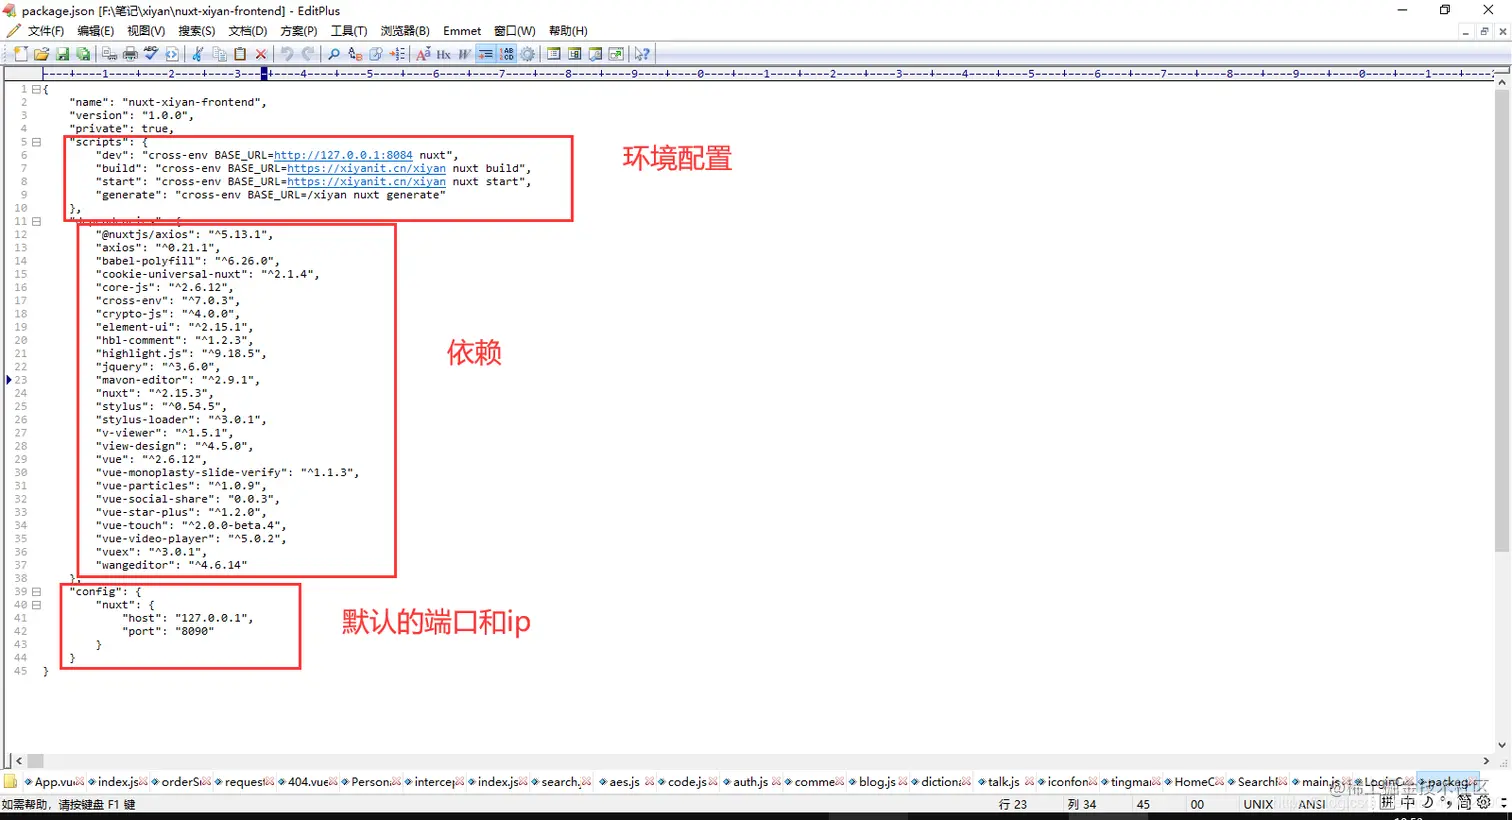Click the Go to Line icon

coord(397,54)
